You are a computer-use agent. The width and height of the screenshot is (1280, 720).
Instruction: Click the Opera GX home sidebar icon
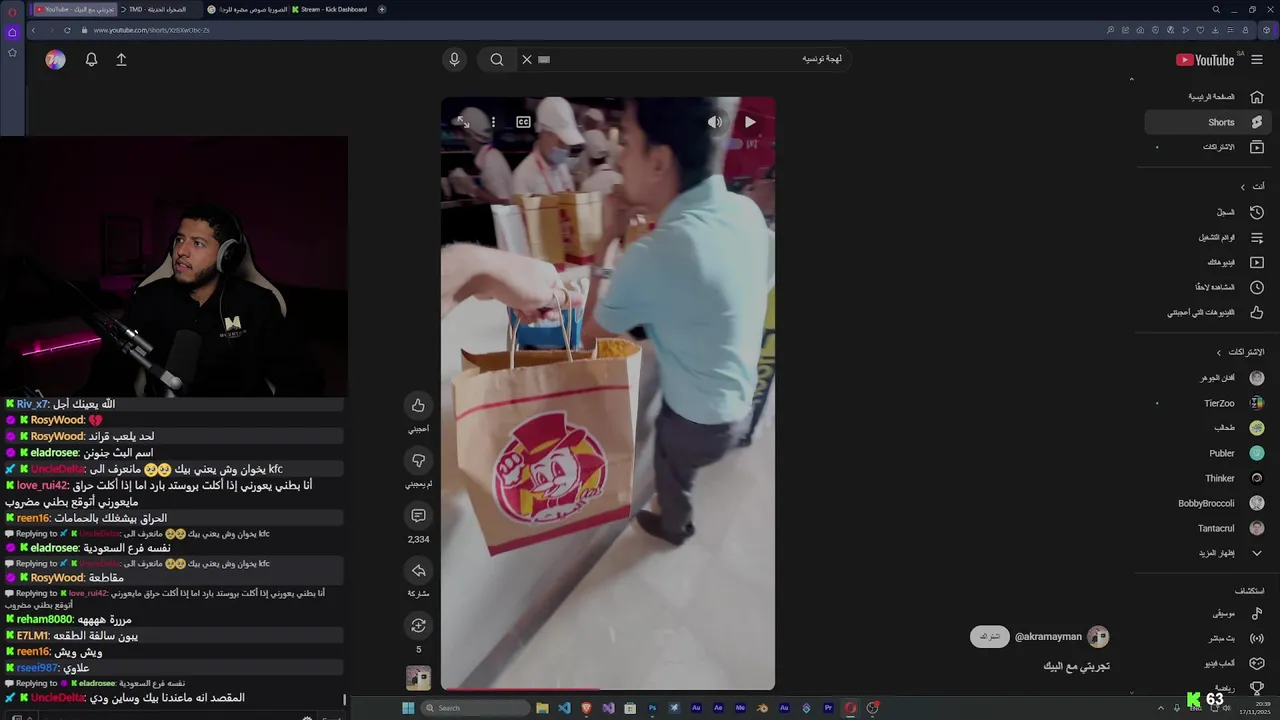coord(12,32)
